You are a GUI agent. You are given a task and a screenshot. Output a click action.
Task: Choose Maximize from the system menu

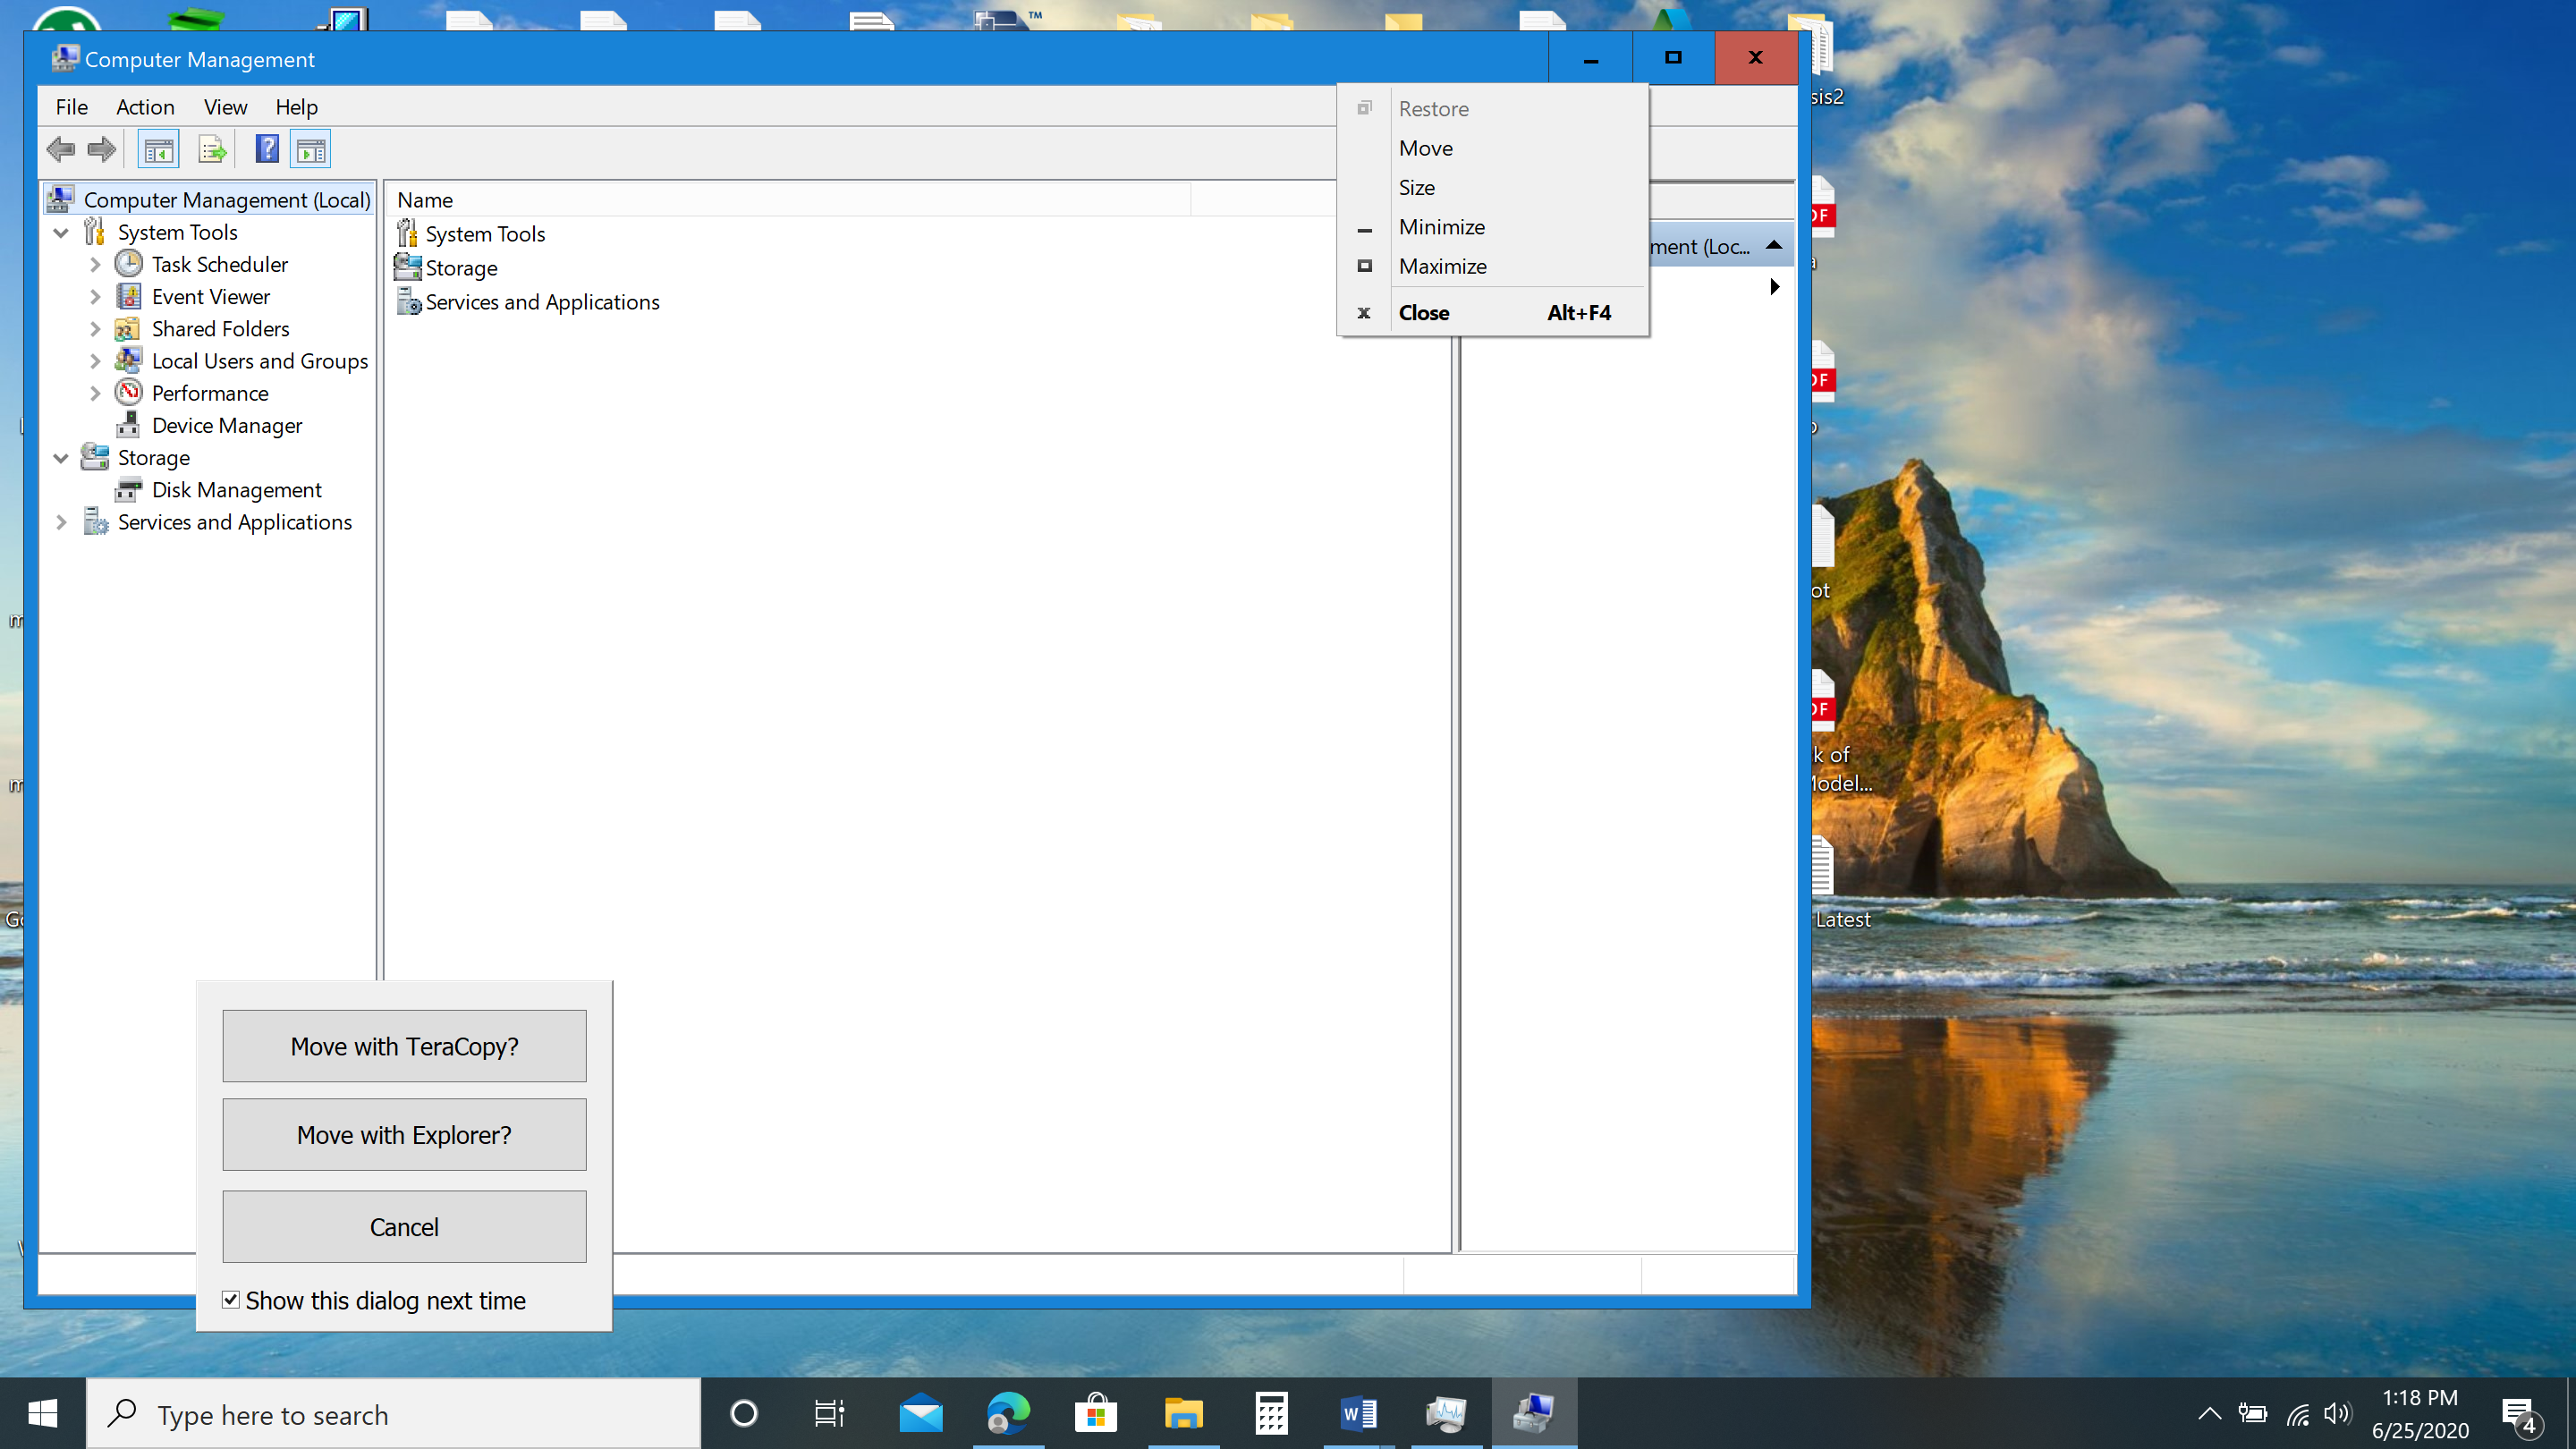[x=1493, y=266]
